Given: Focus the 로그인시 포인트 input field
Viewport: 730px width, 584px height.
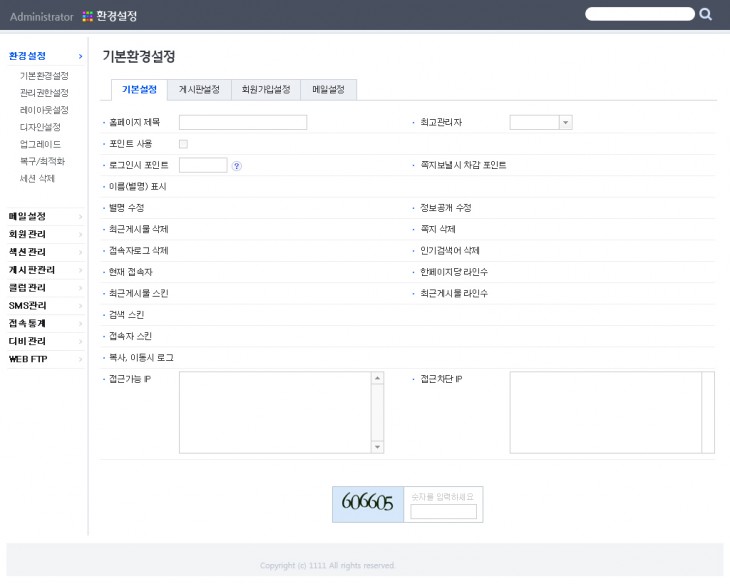Looking at the screenshot, I should [x=203, y=165].
